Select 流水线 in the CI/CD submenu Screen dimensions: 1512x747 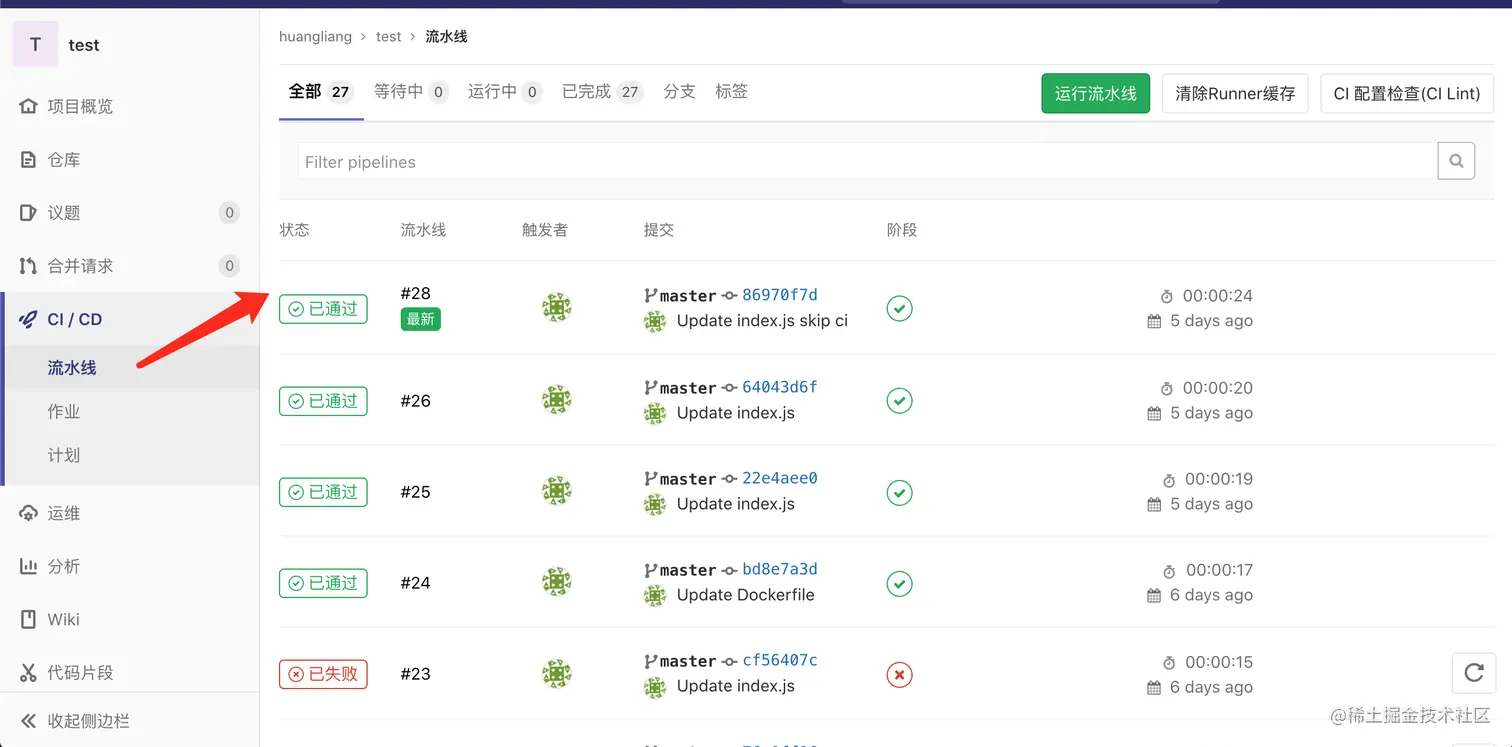click(72, 368)
